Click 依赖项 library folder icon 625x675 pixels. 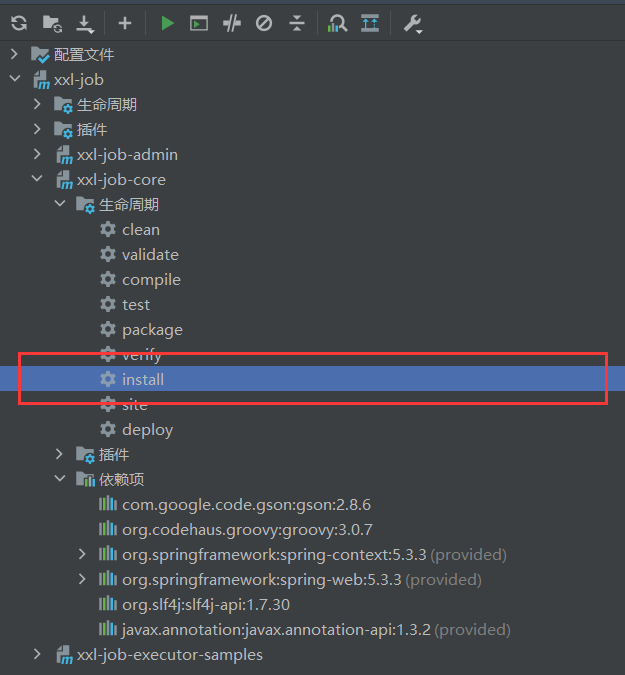tap(85, 479)
